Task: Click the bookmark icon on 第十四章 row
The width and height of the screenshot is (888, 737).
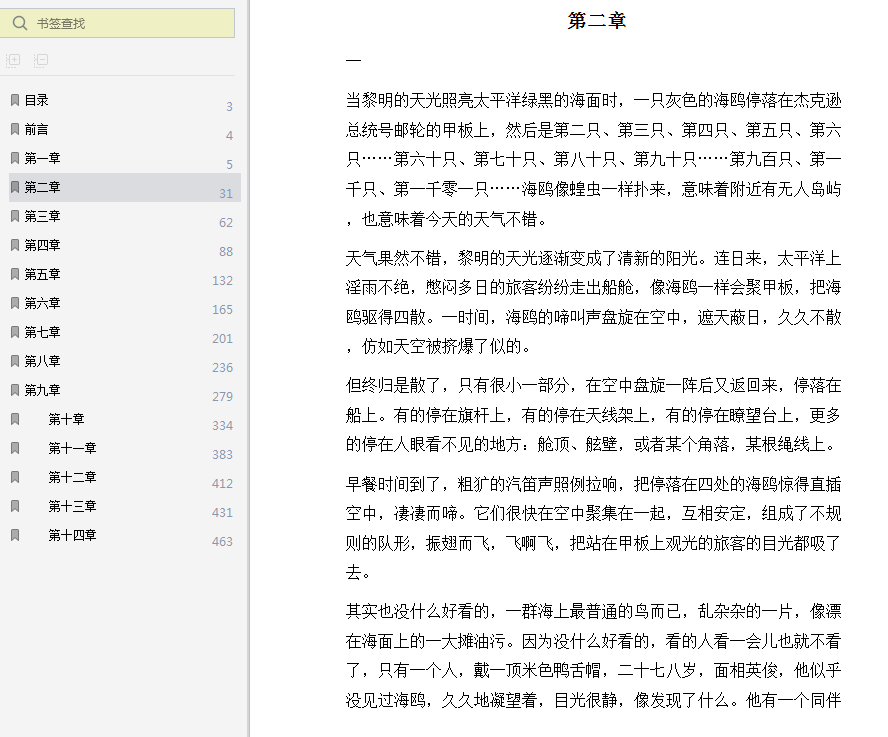Action: pyautogui.click(x=15, y=535)
